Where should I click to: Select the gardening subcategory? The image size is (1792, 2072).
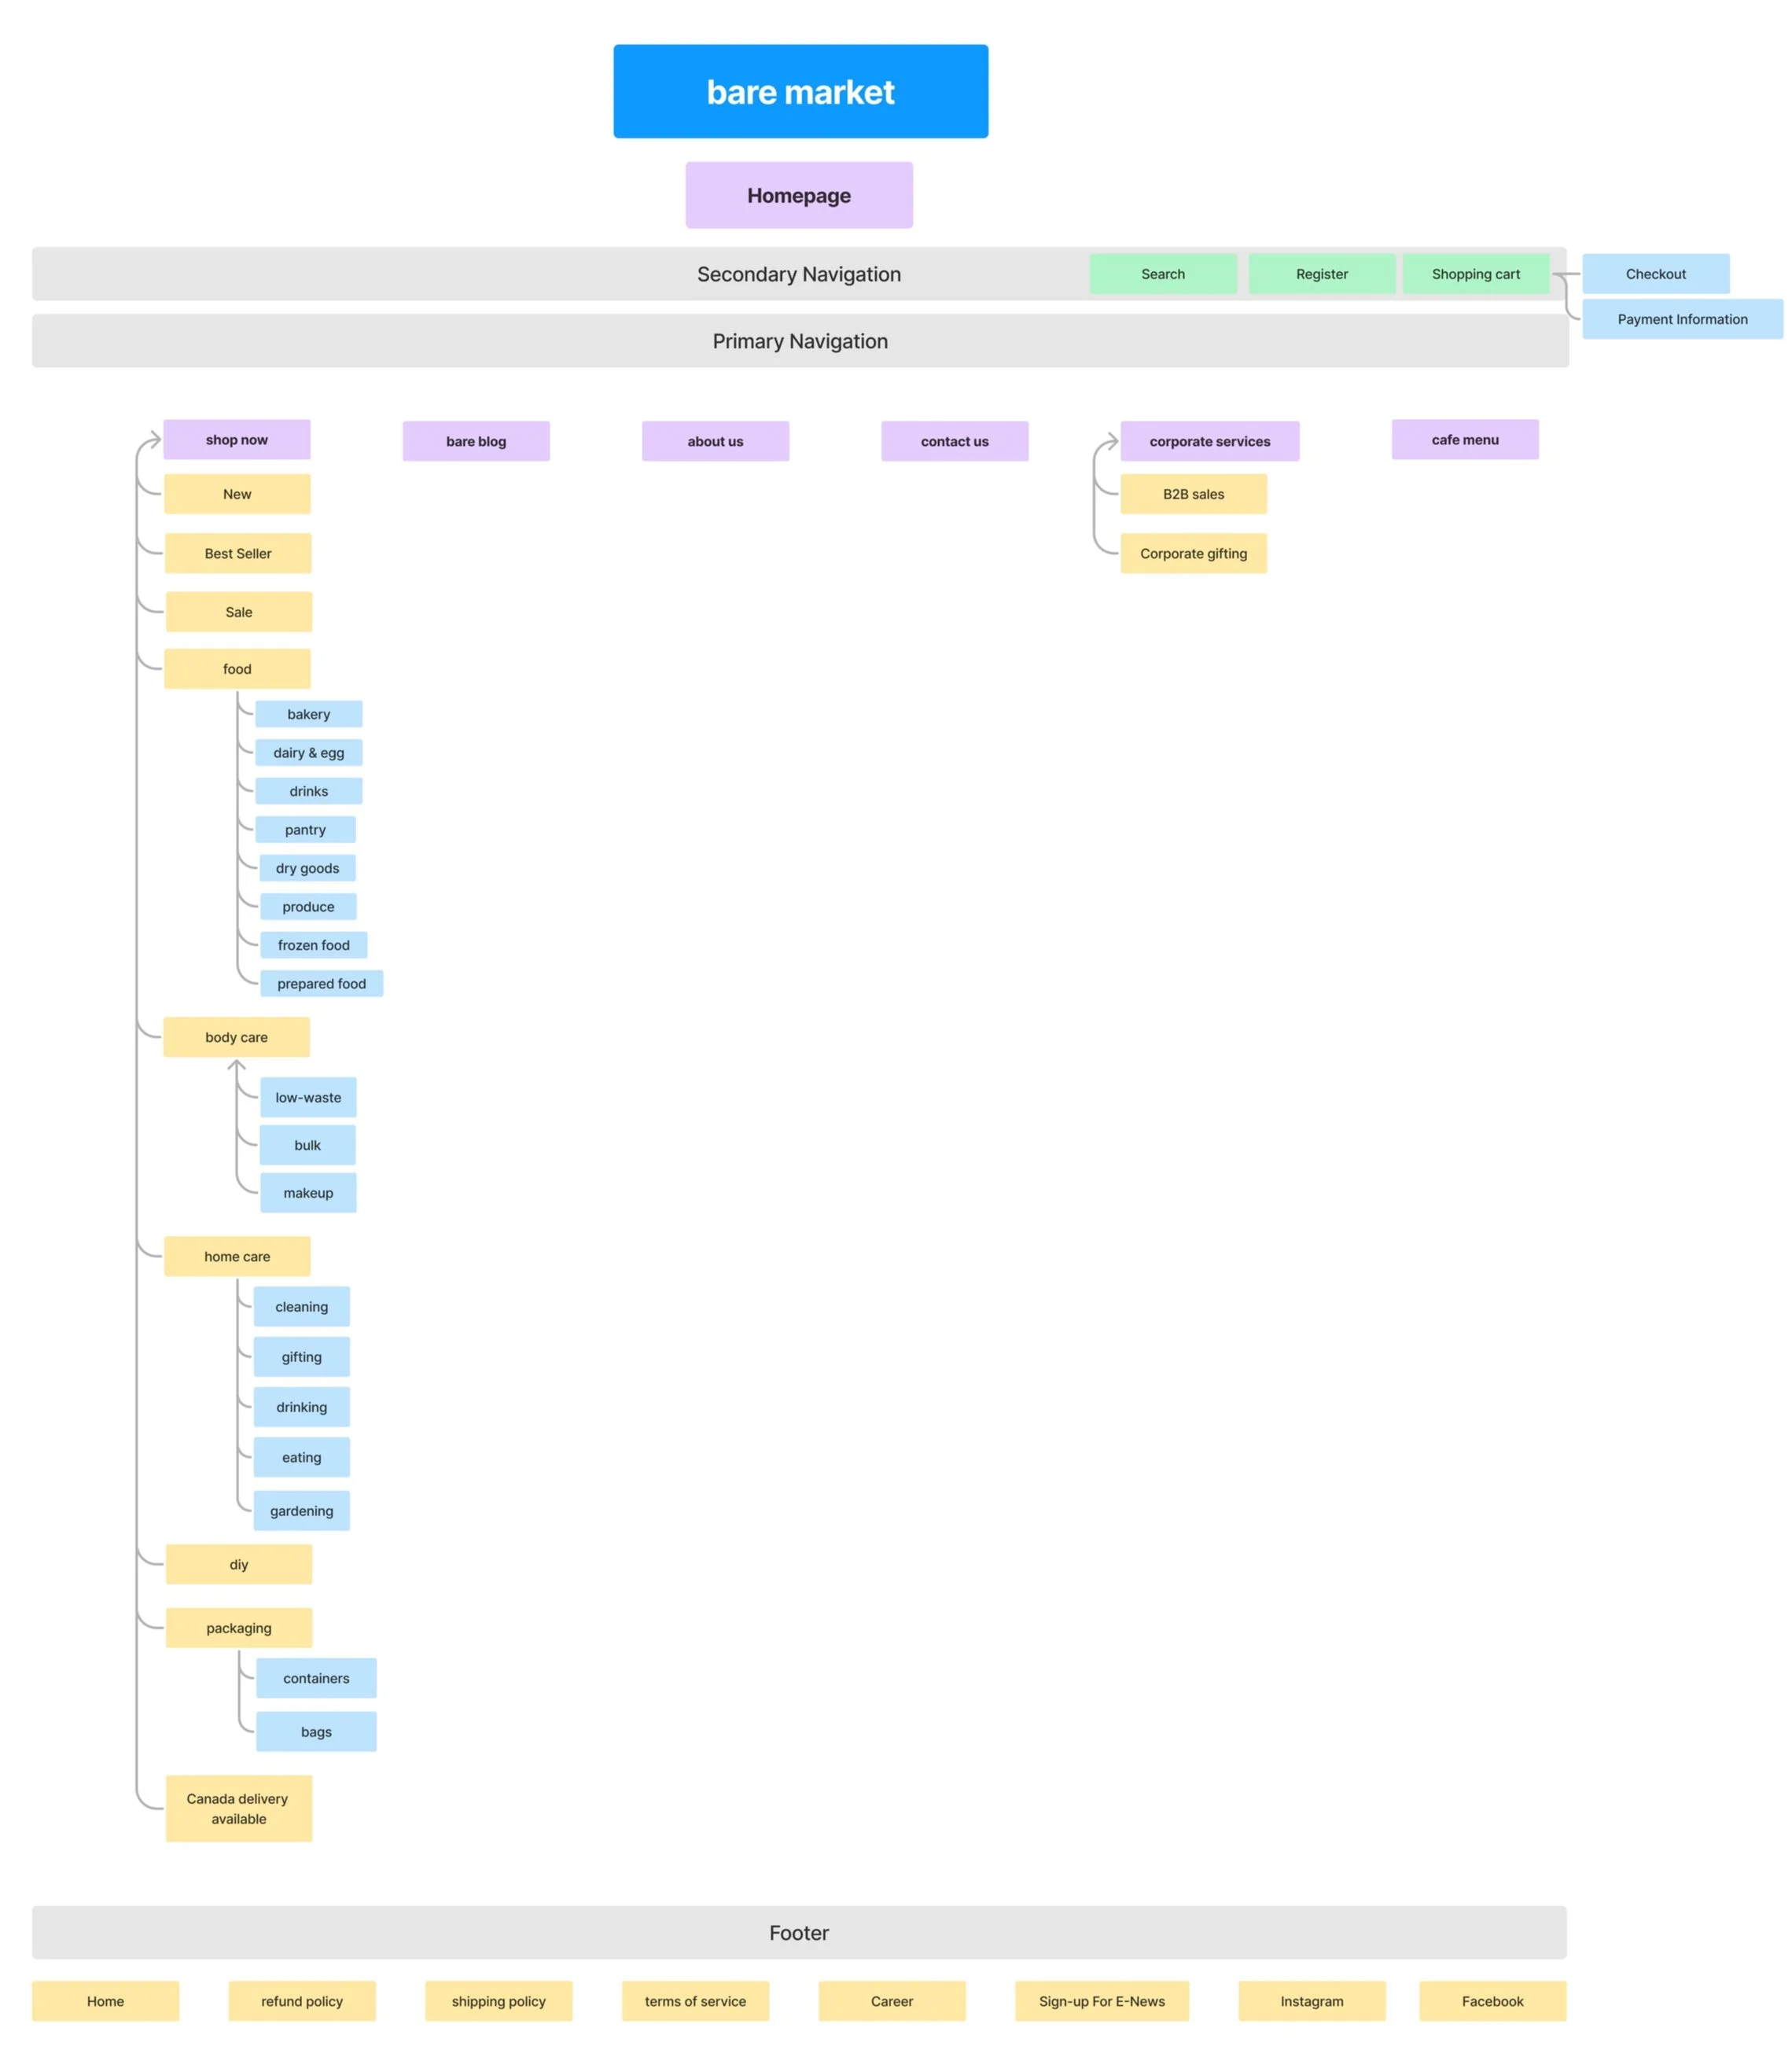click(301, 1511)
